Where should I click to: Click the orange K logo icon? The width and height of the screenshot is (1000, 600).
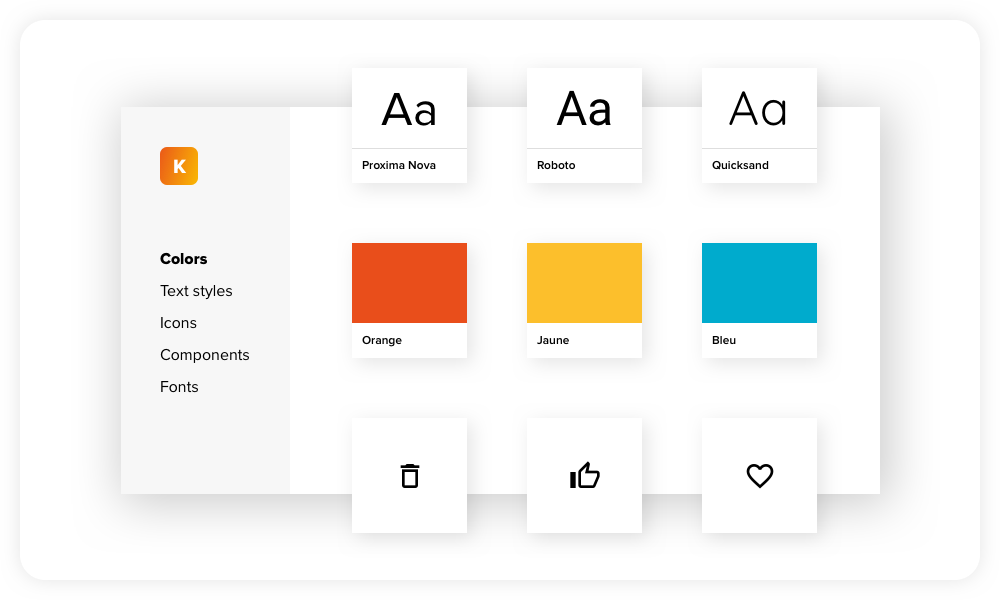click(x=178, y=166)
